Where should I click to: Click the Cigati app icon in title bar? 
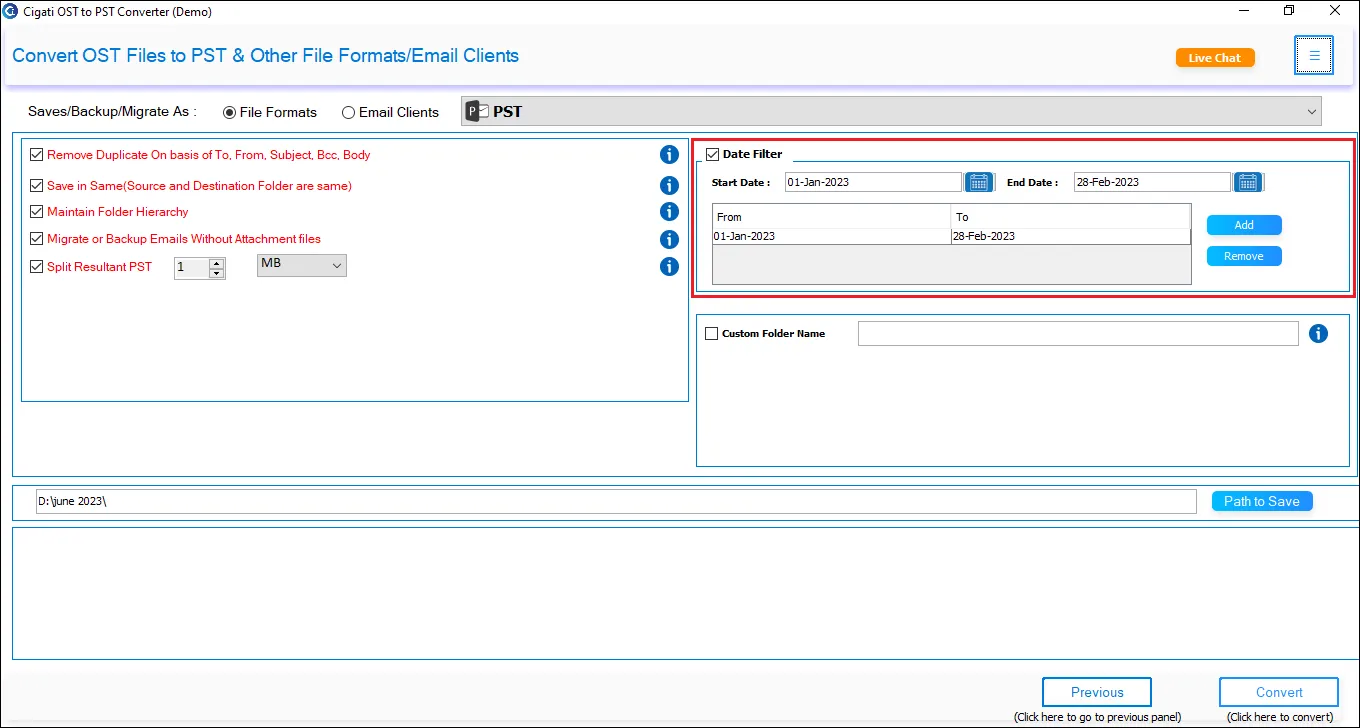click(x=11, y=12)
